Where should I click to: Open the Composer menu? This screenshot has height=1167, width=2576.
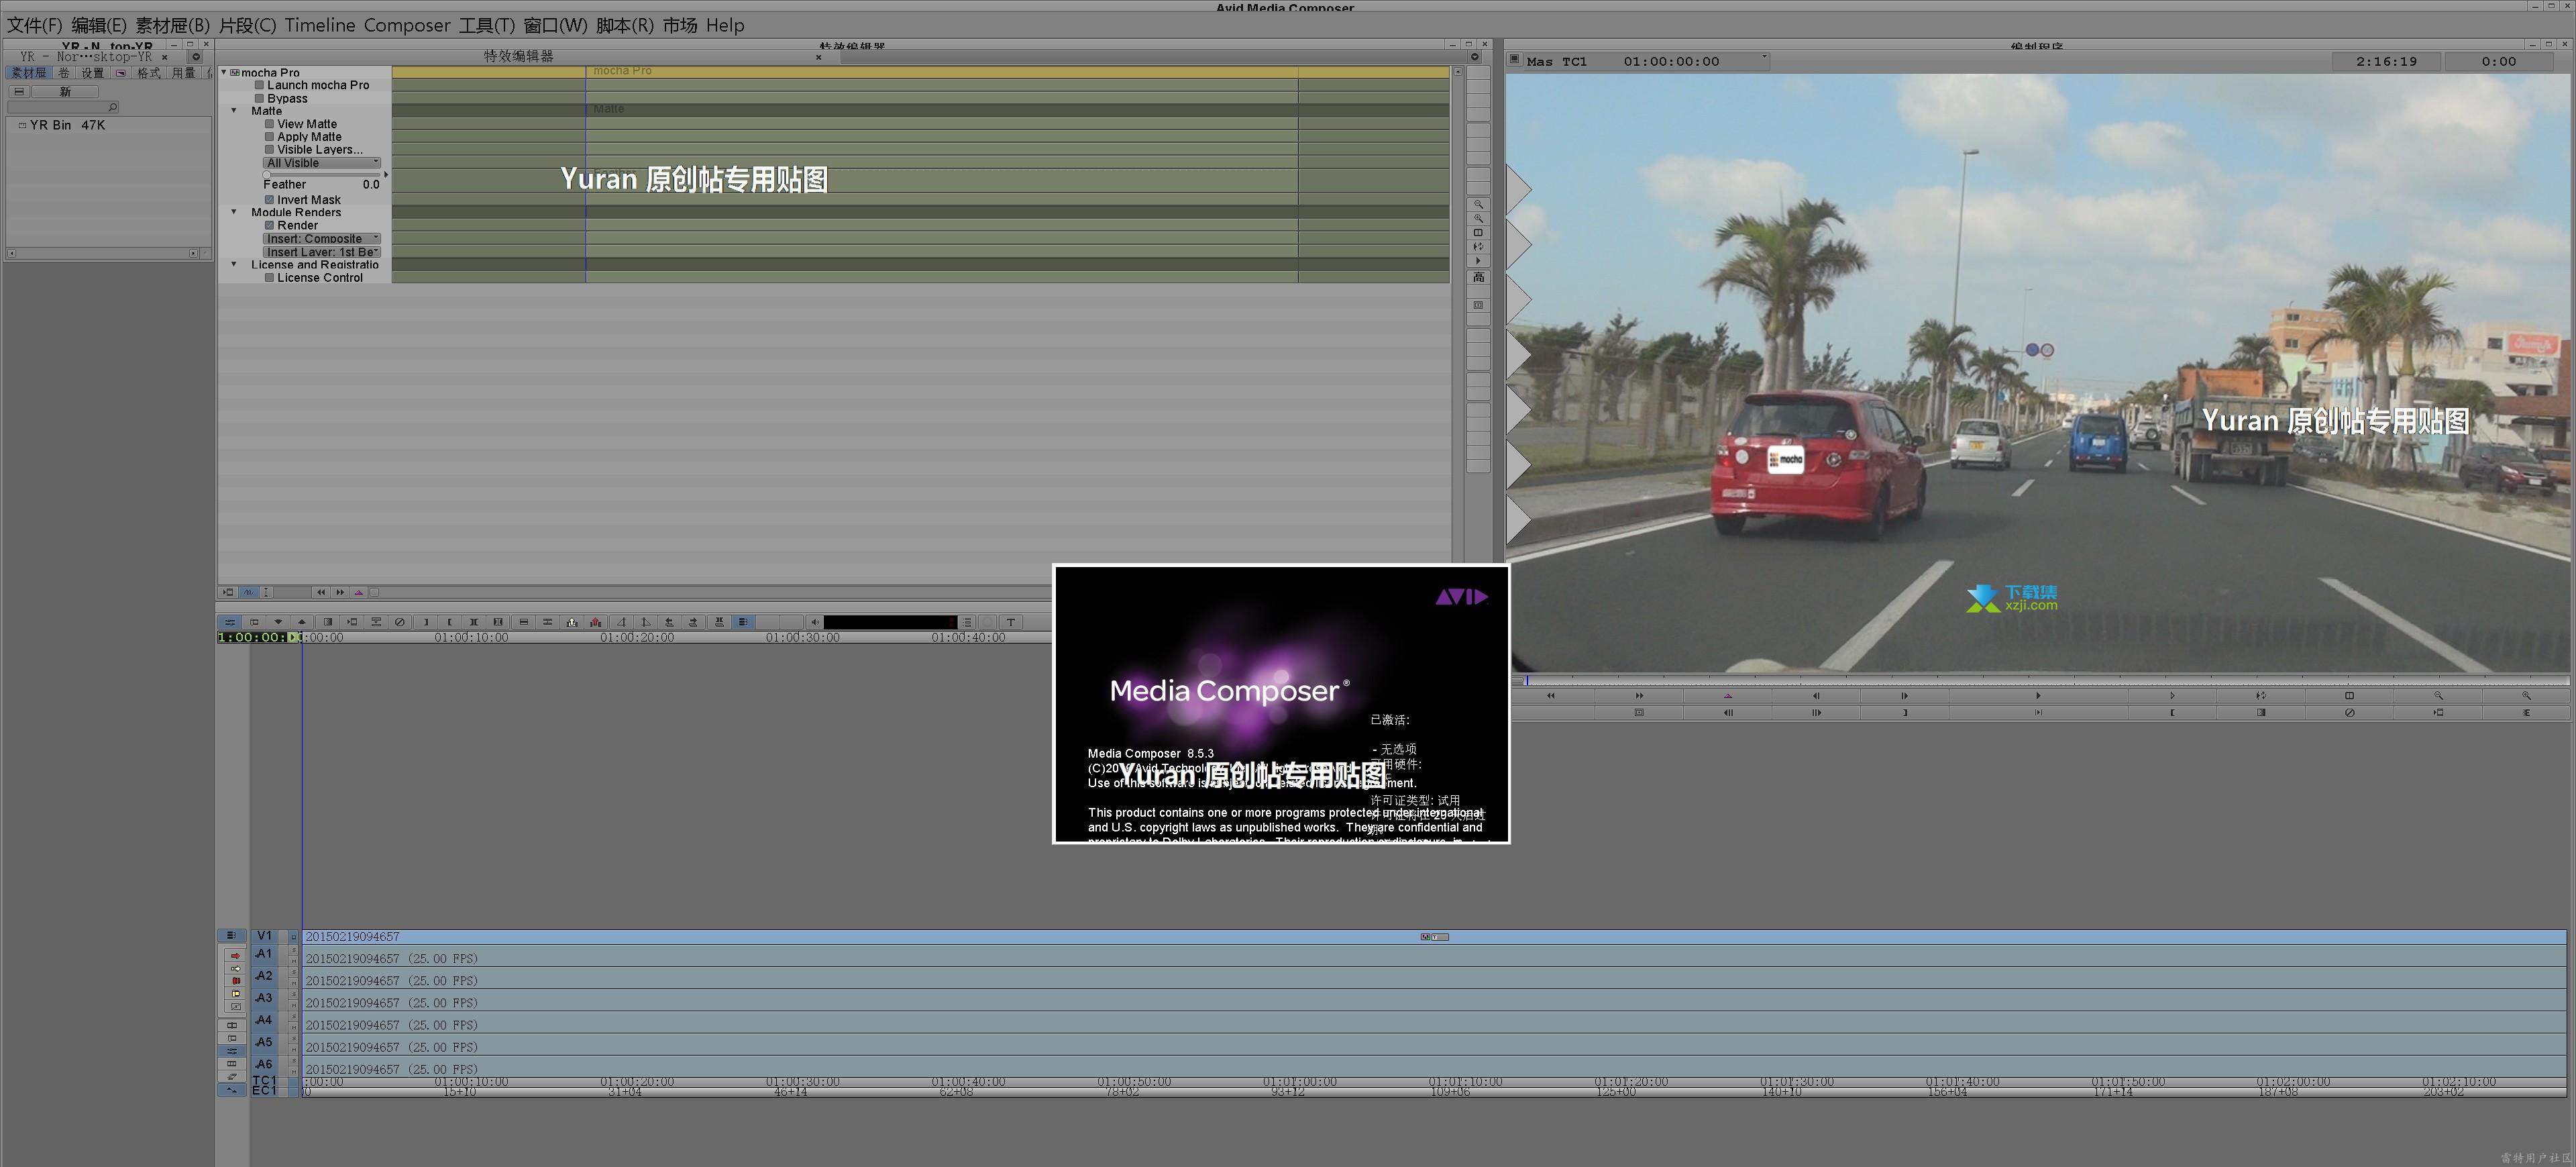(406, 25)
